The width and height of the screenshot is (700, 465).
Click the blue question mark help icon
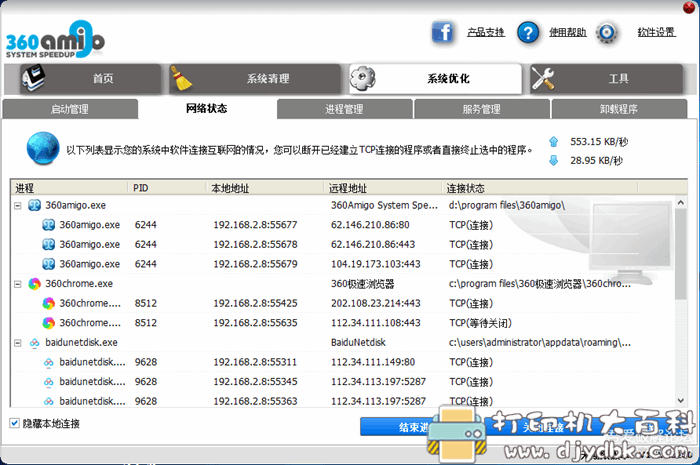[x=528, y=33]
